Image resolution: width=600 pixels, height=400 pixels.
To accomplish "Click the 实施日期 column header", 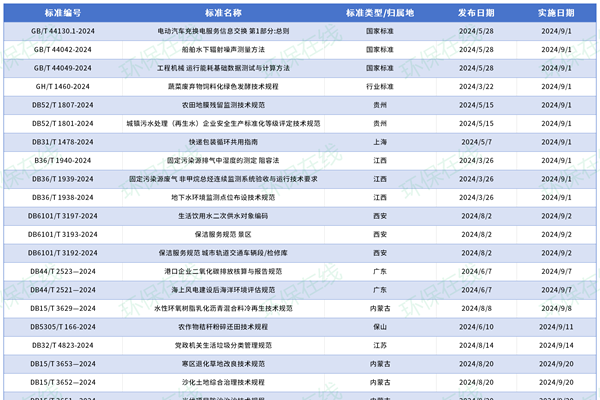I will (556, 13).
